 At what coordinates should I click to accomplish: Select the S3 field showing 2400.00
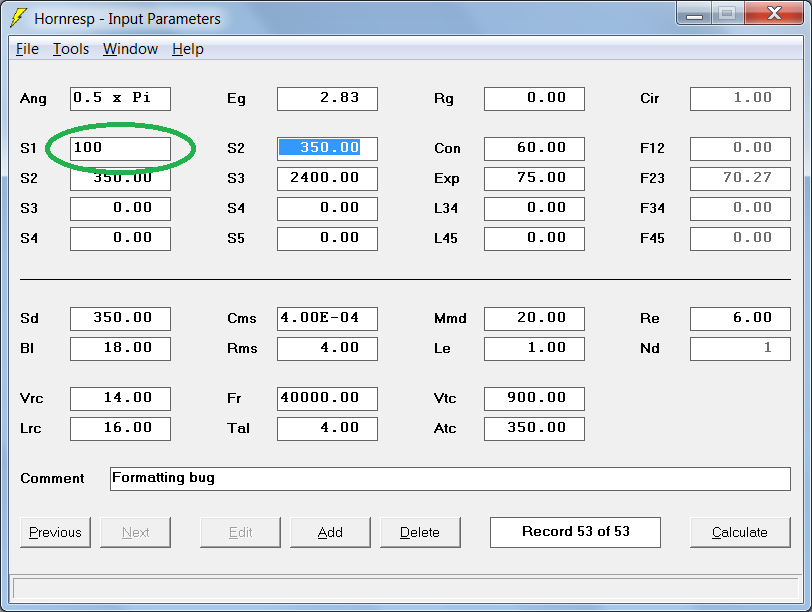click(x=327, y=179)
